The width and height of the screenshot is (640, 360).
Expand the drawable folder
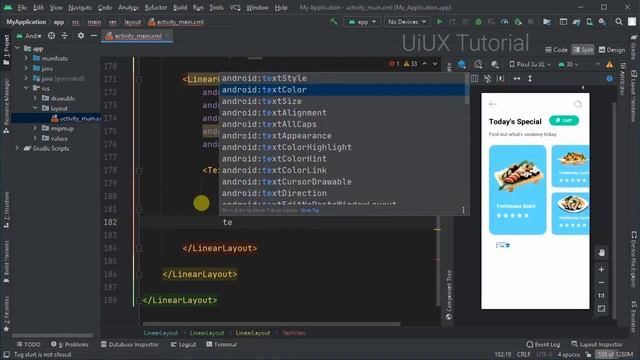click(36, 98)
